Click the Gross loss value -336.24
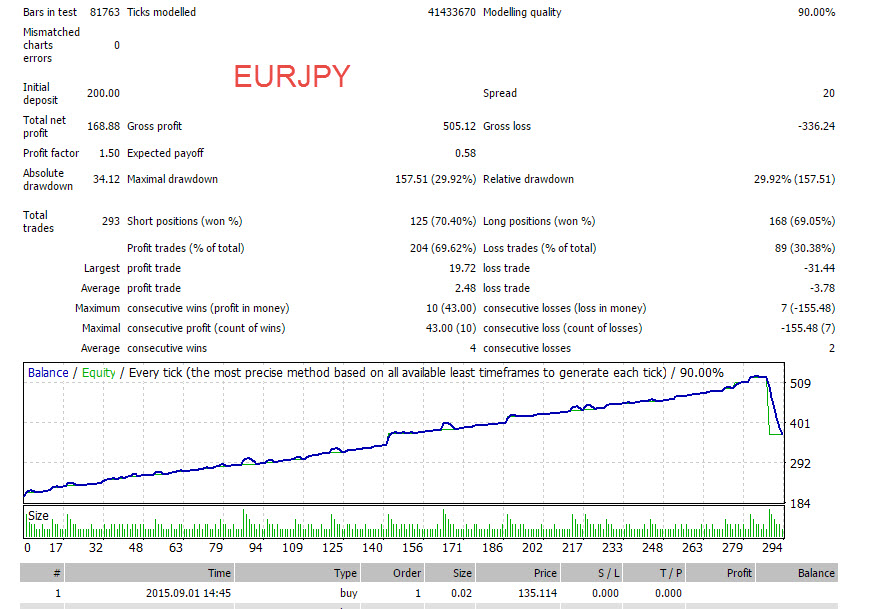886x609 pixels. tap(816, 126)
